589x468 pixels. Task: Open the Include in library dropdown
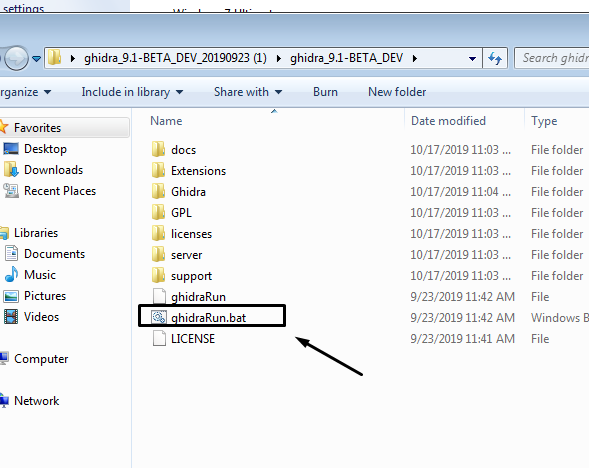click(132, 92)
